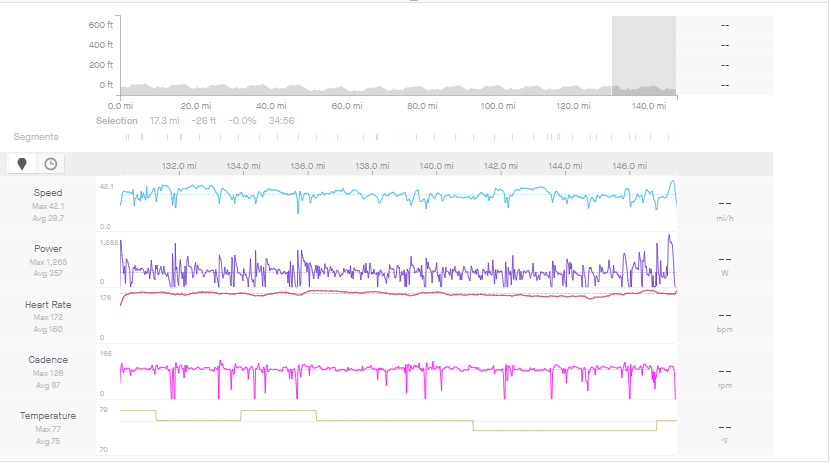
Task: Click the 132.0 mi tick on zoomed axis
Action: pos(179,166)
